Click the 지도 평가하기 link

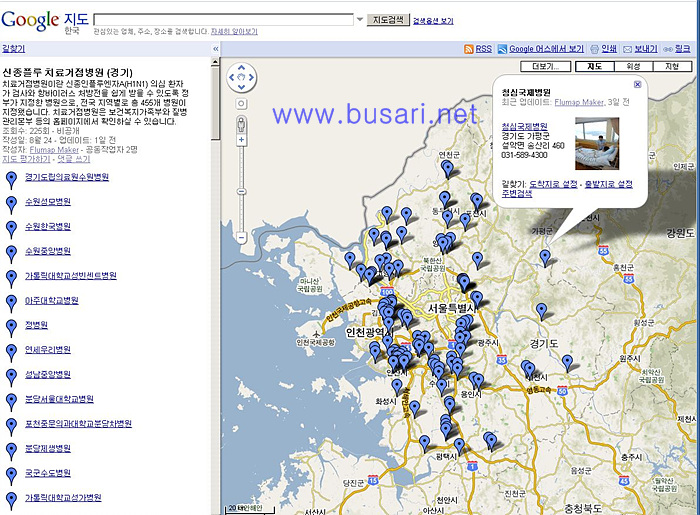(x=26, y=159)
